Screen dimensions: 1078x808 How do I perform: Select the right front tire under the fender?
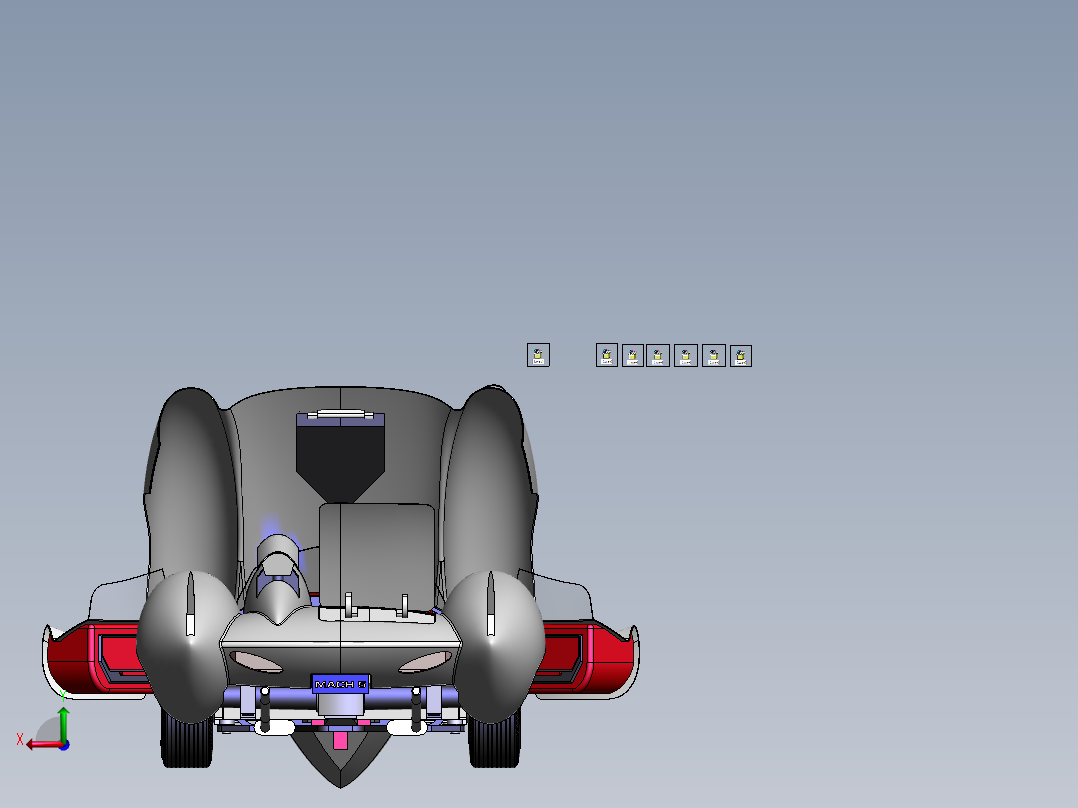click(x=494, y=741)
